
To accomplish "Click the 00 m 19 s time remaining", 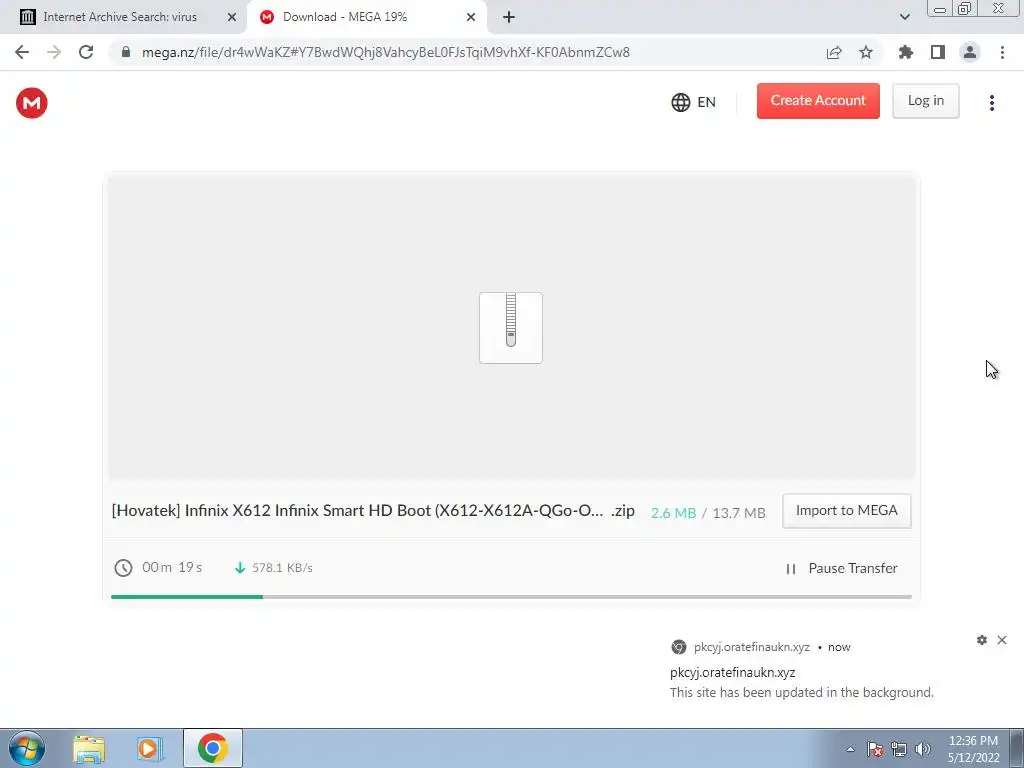I will pyautogui.click(x=172, y=568).
